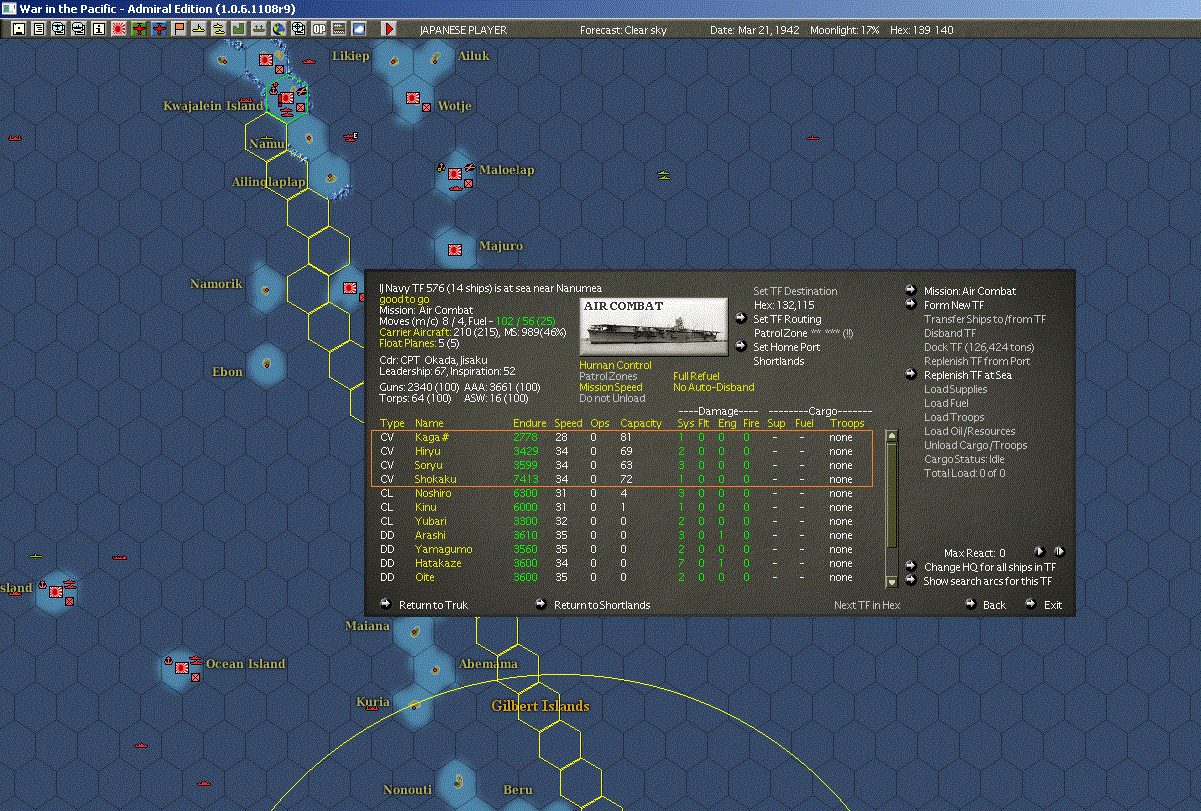Click arrow icon beside Mission: Air Combat

tap(911, 291)
